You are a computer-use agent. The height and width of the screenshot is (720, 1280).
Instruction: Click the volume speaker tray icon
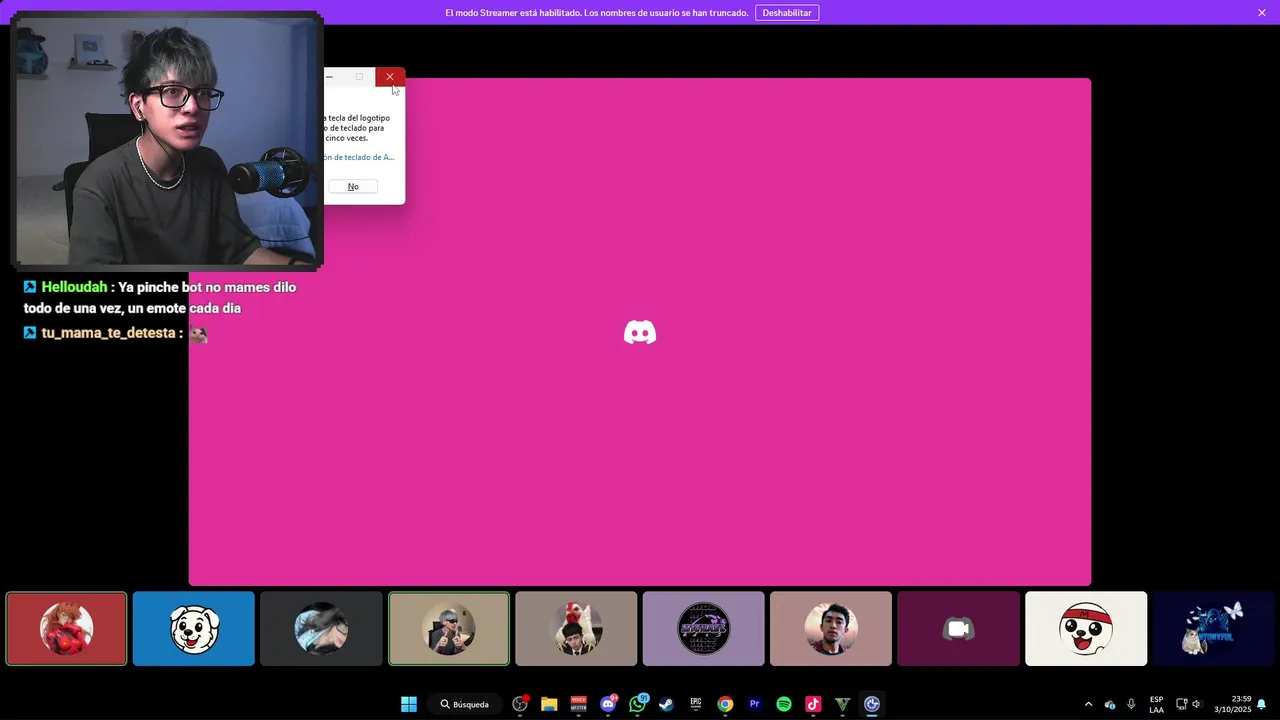point(1196,704)
